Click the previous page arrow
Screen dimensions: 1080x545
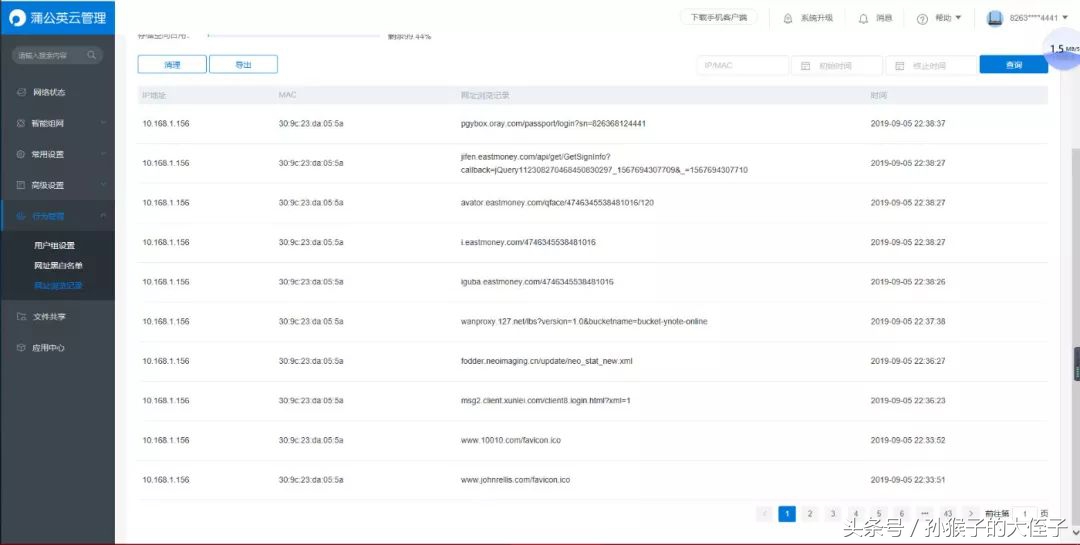pyautogui.click(x=764, y=514)
